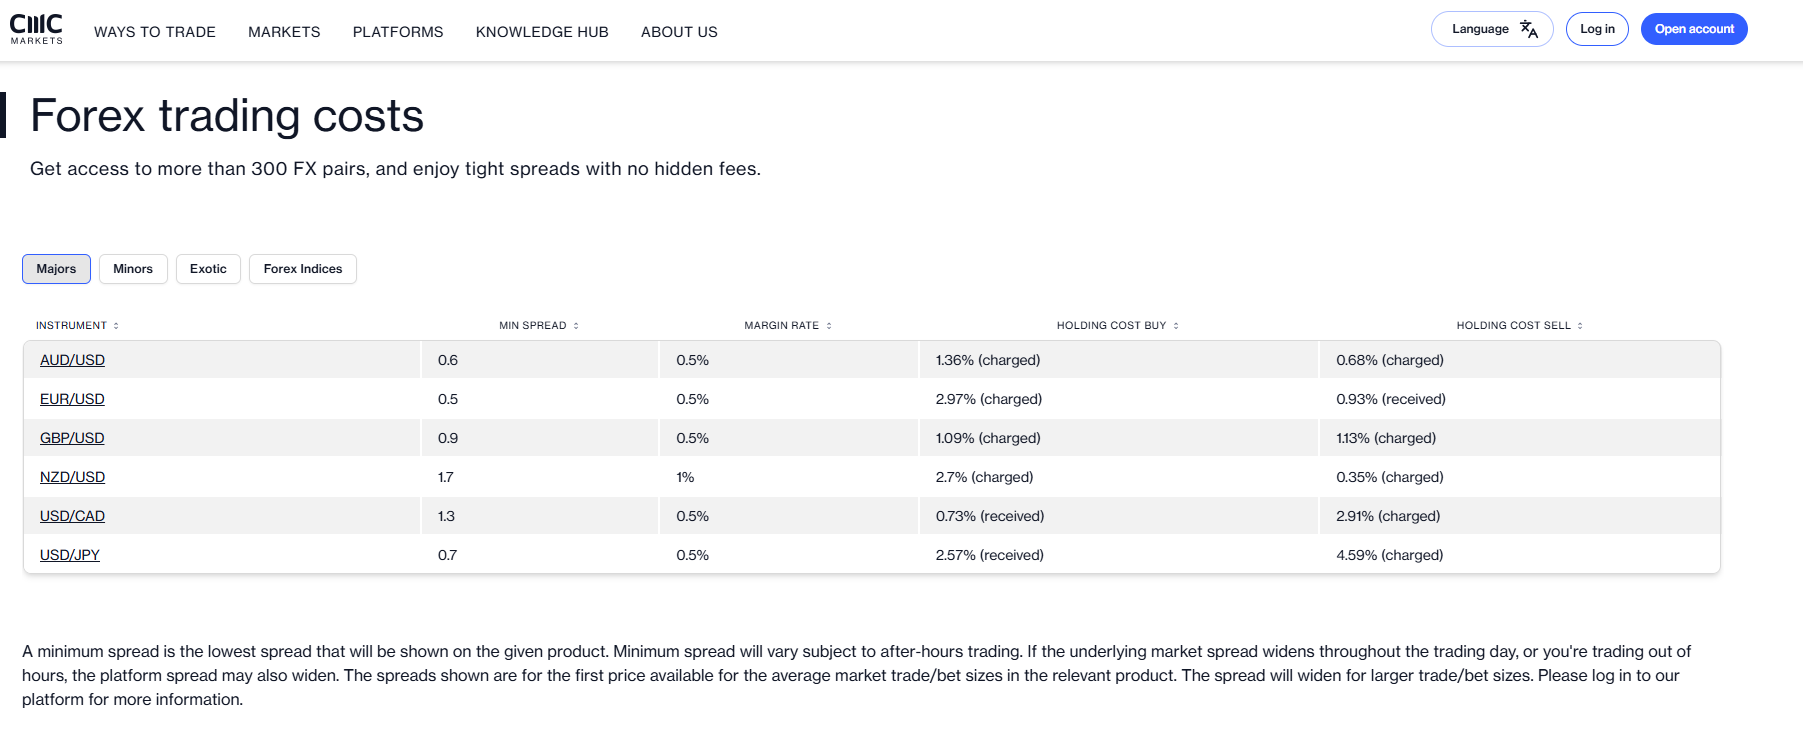Open the About Us menu
The width and height of the screenshot is (1803, 755).
(679, 32)
